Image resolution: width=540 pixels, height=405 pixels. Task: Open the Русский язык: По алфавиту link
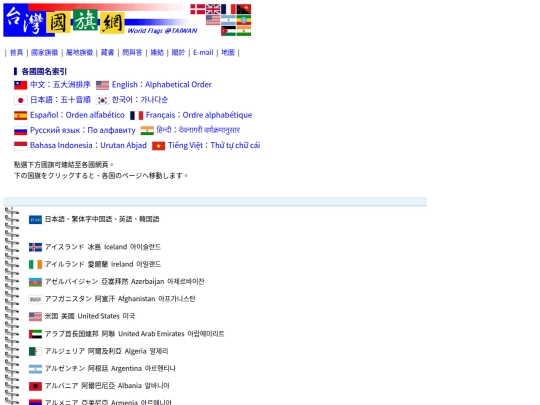pos(83,130)
